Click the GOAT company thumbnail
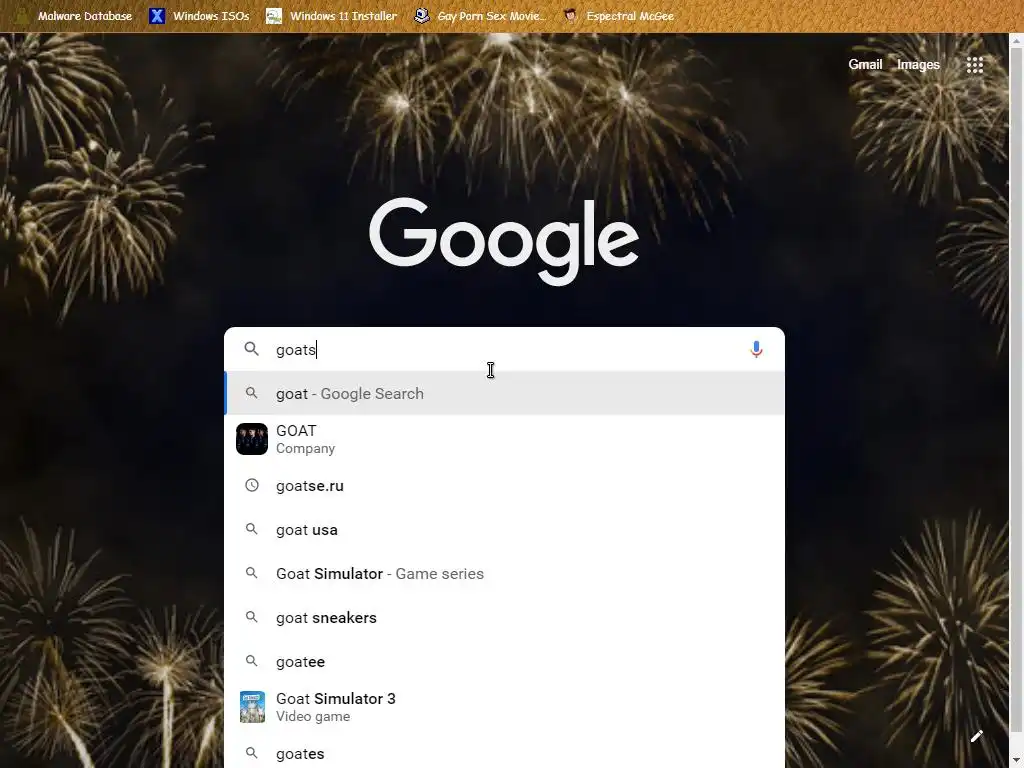Screen dimensions: 1024x768 [x=251, y=439]
